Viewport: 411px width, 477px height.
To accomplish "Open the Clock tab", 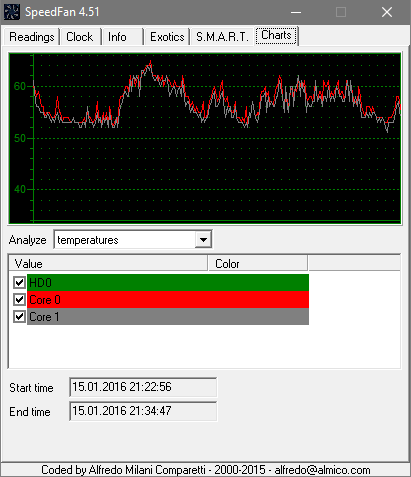I will pyautogui.click(x=80, y=37).
